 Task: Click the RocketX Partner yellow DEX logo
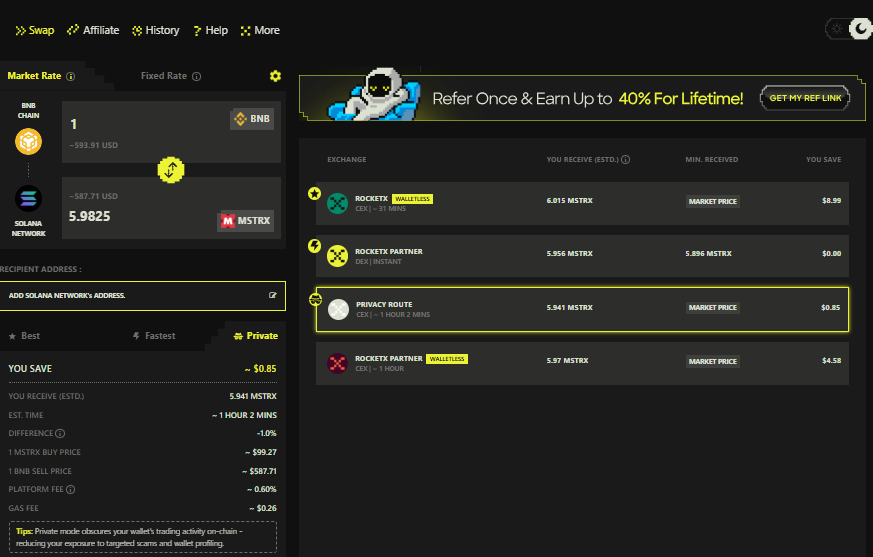point(337,256)
